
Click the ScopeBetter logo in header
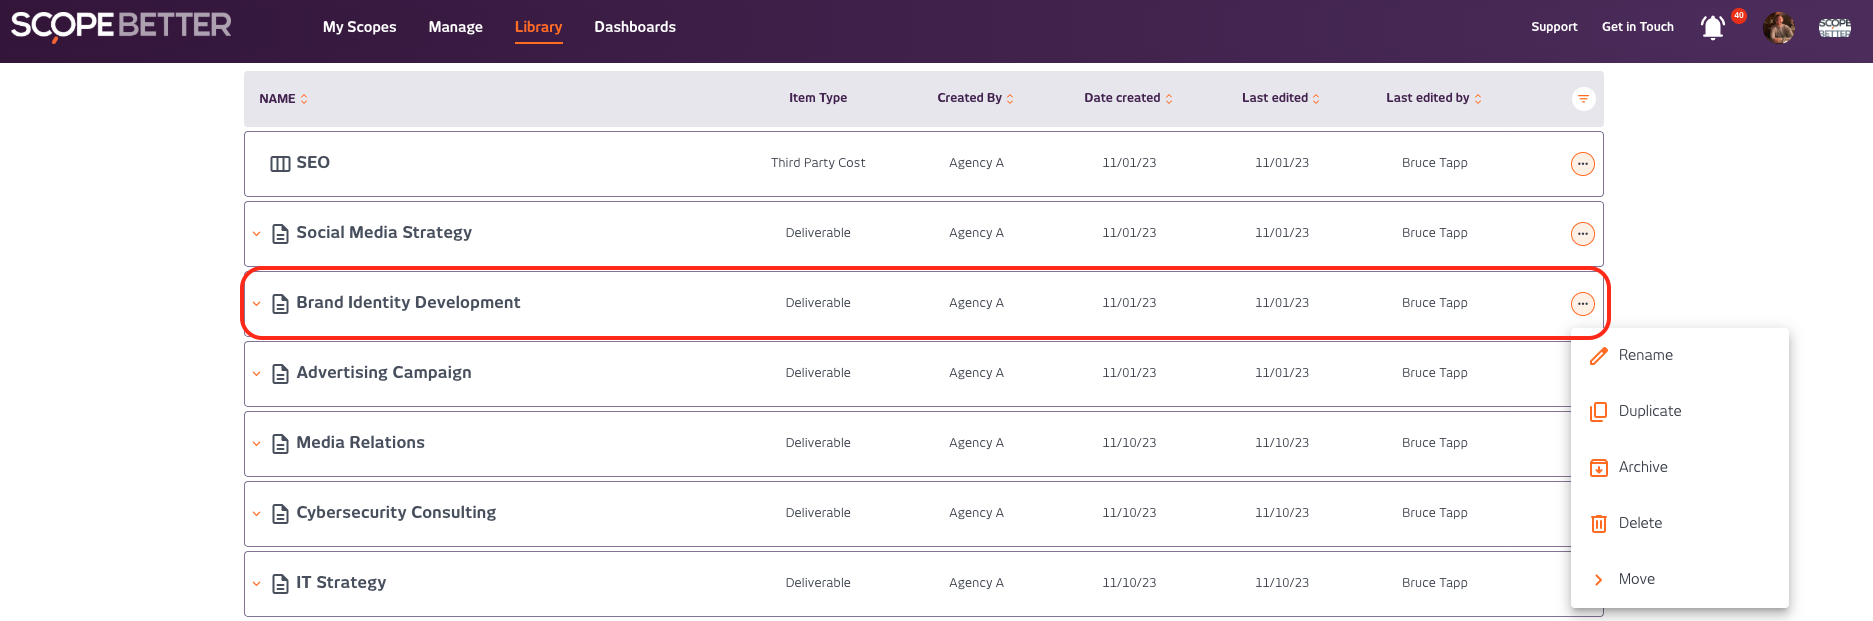(121, 26)
